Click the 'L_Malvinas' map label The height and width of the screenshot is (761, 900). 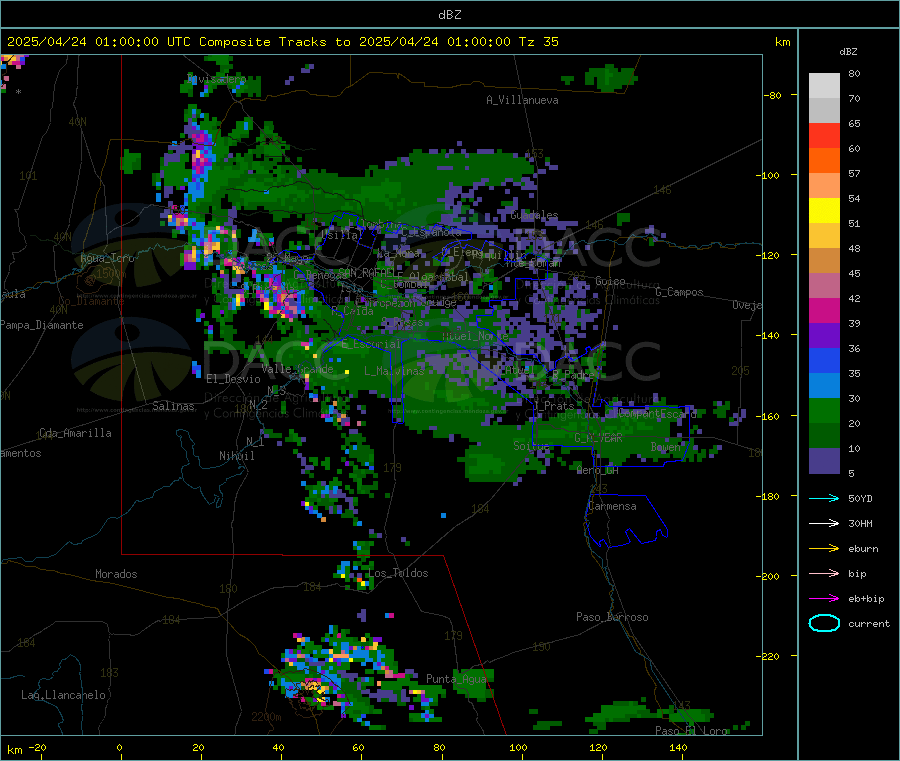(394, 371)
